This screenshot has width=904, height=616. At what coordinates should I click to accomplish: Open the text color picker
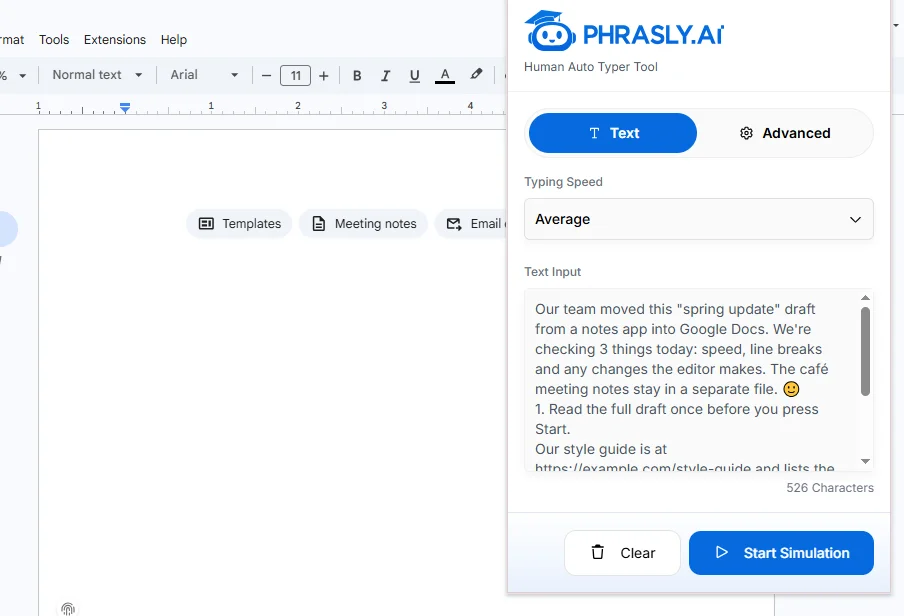click(445, 76)
